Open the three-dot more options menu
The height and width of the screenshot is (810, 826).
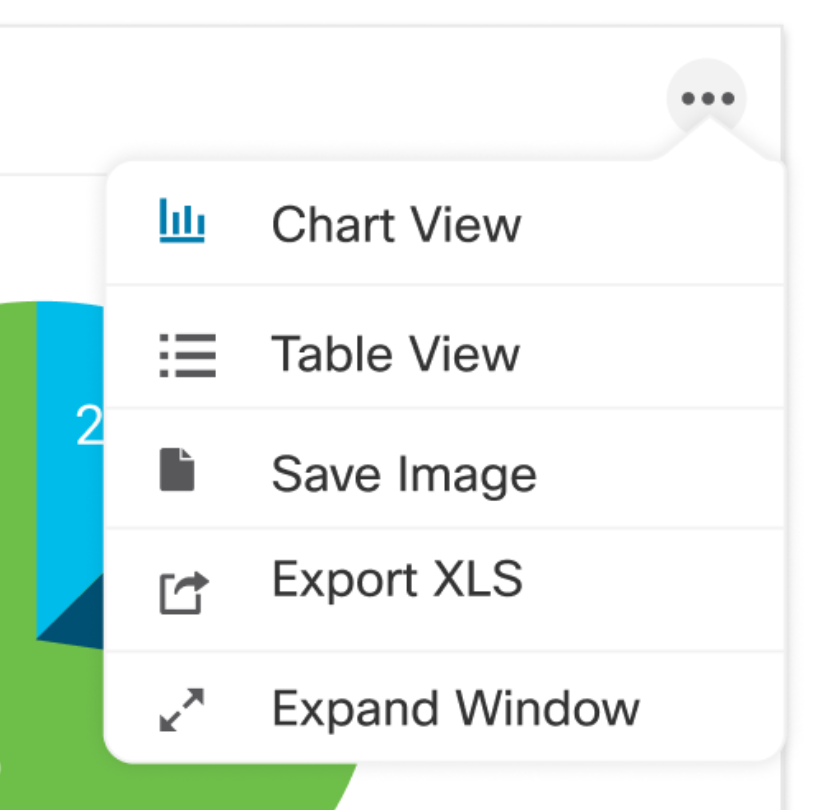click(x=707, y=99)
